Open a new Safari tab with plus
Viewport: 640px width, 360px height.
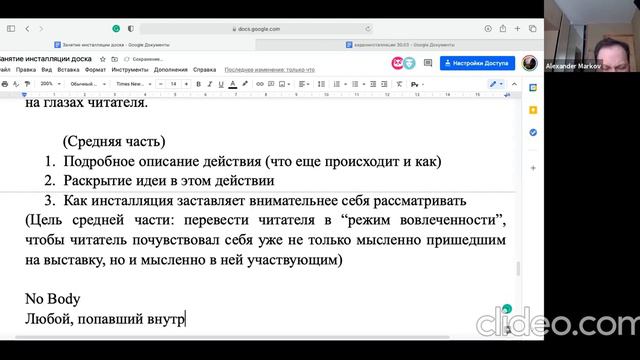point(517,29)
